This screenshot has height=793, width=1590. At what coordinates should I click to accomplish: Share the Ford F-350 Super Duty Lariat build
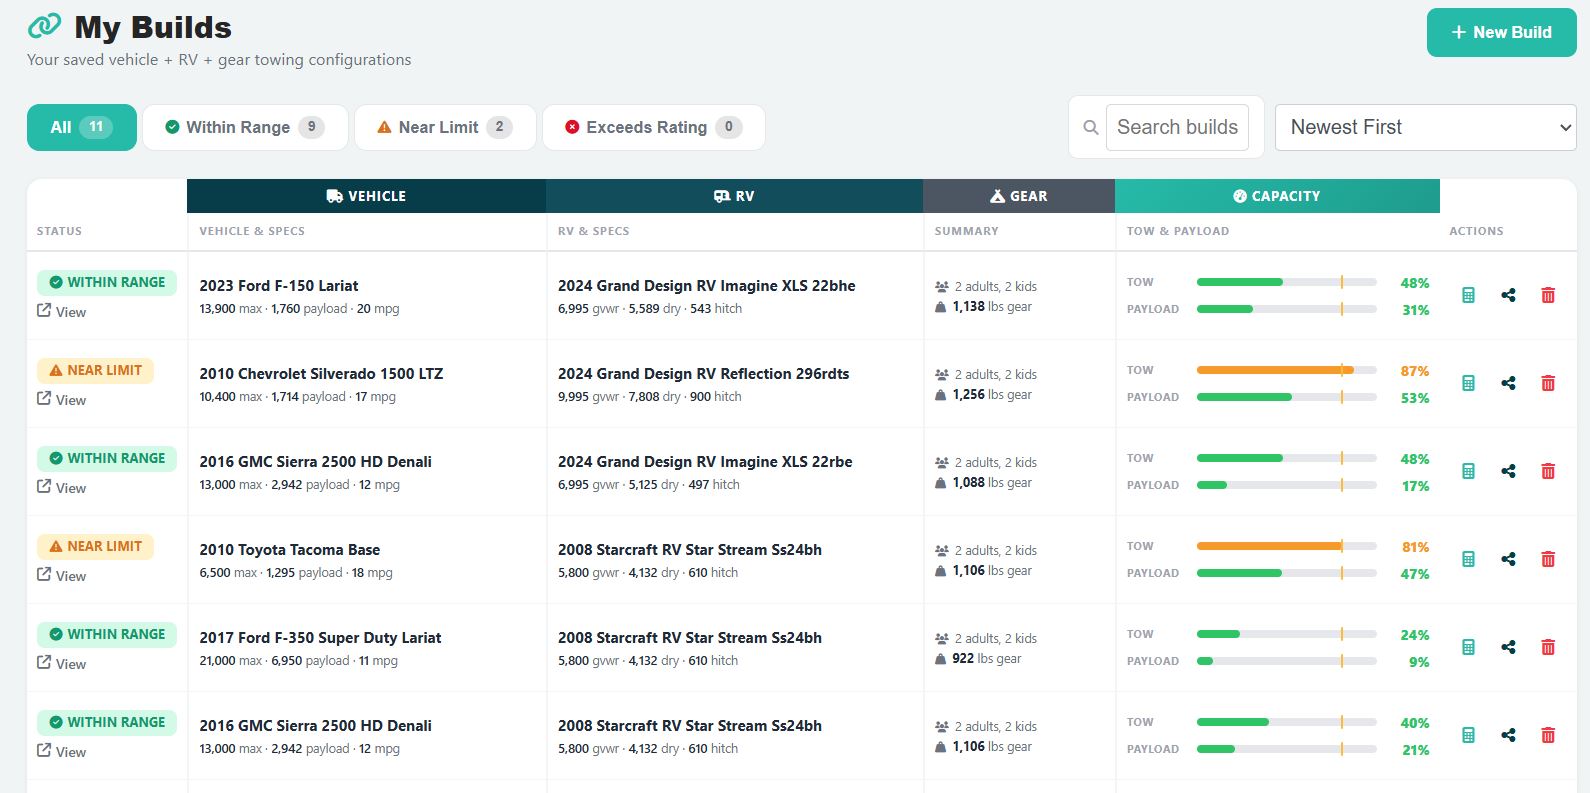click(1508, 647)
